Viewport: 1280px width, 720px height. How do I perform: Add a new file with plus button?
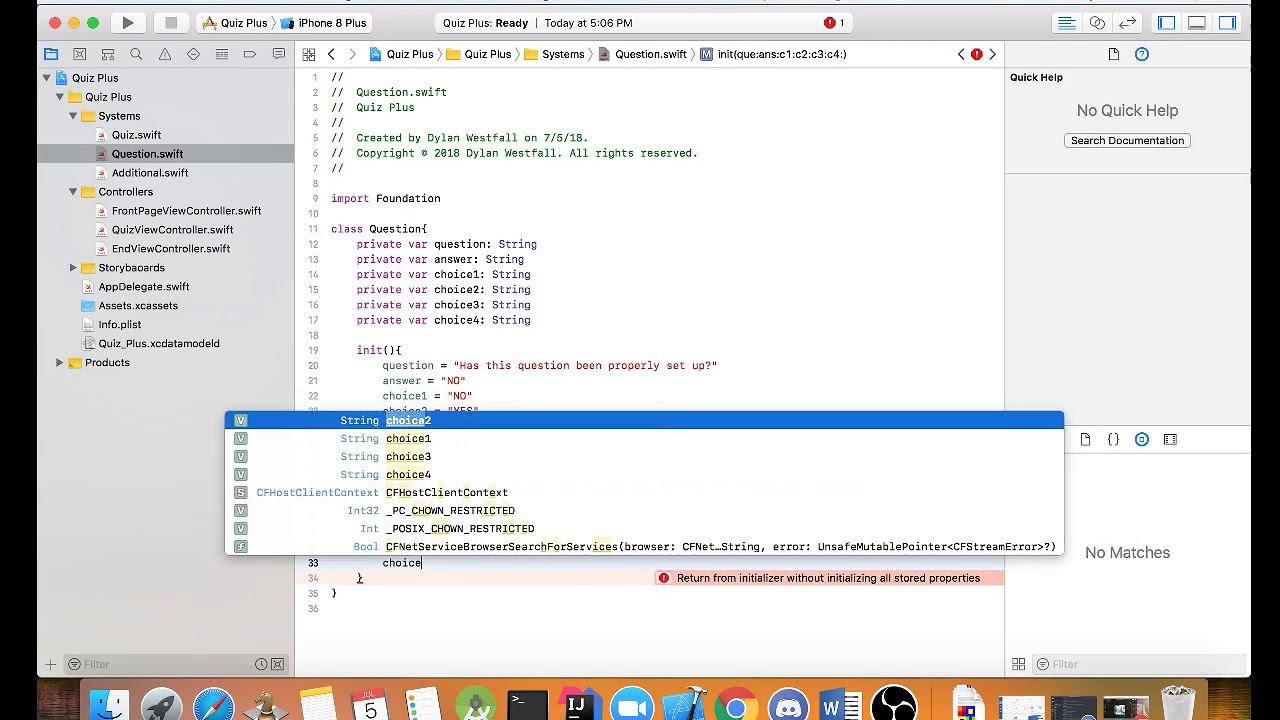[x=50, y=664]
